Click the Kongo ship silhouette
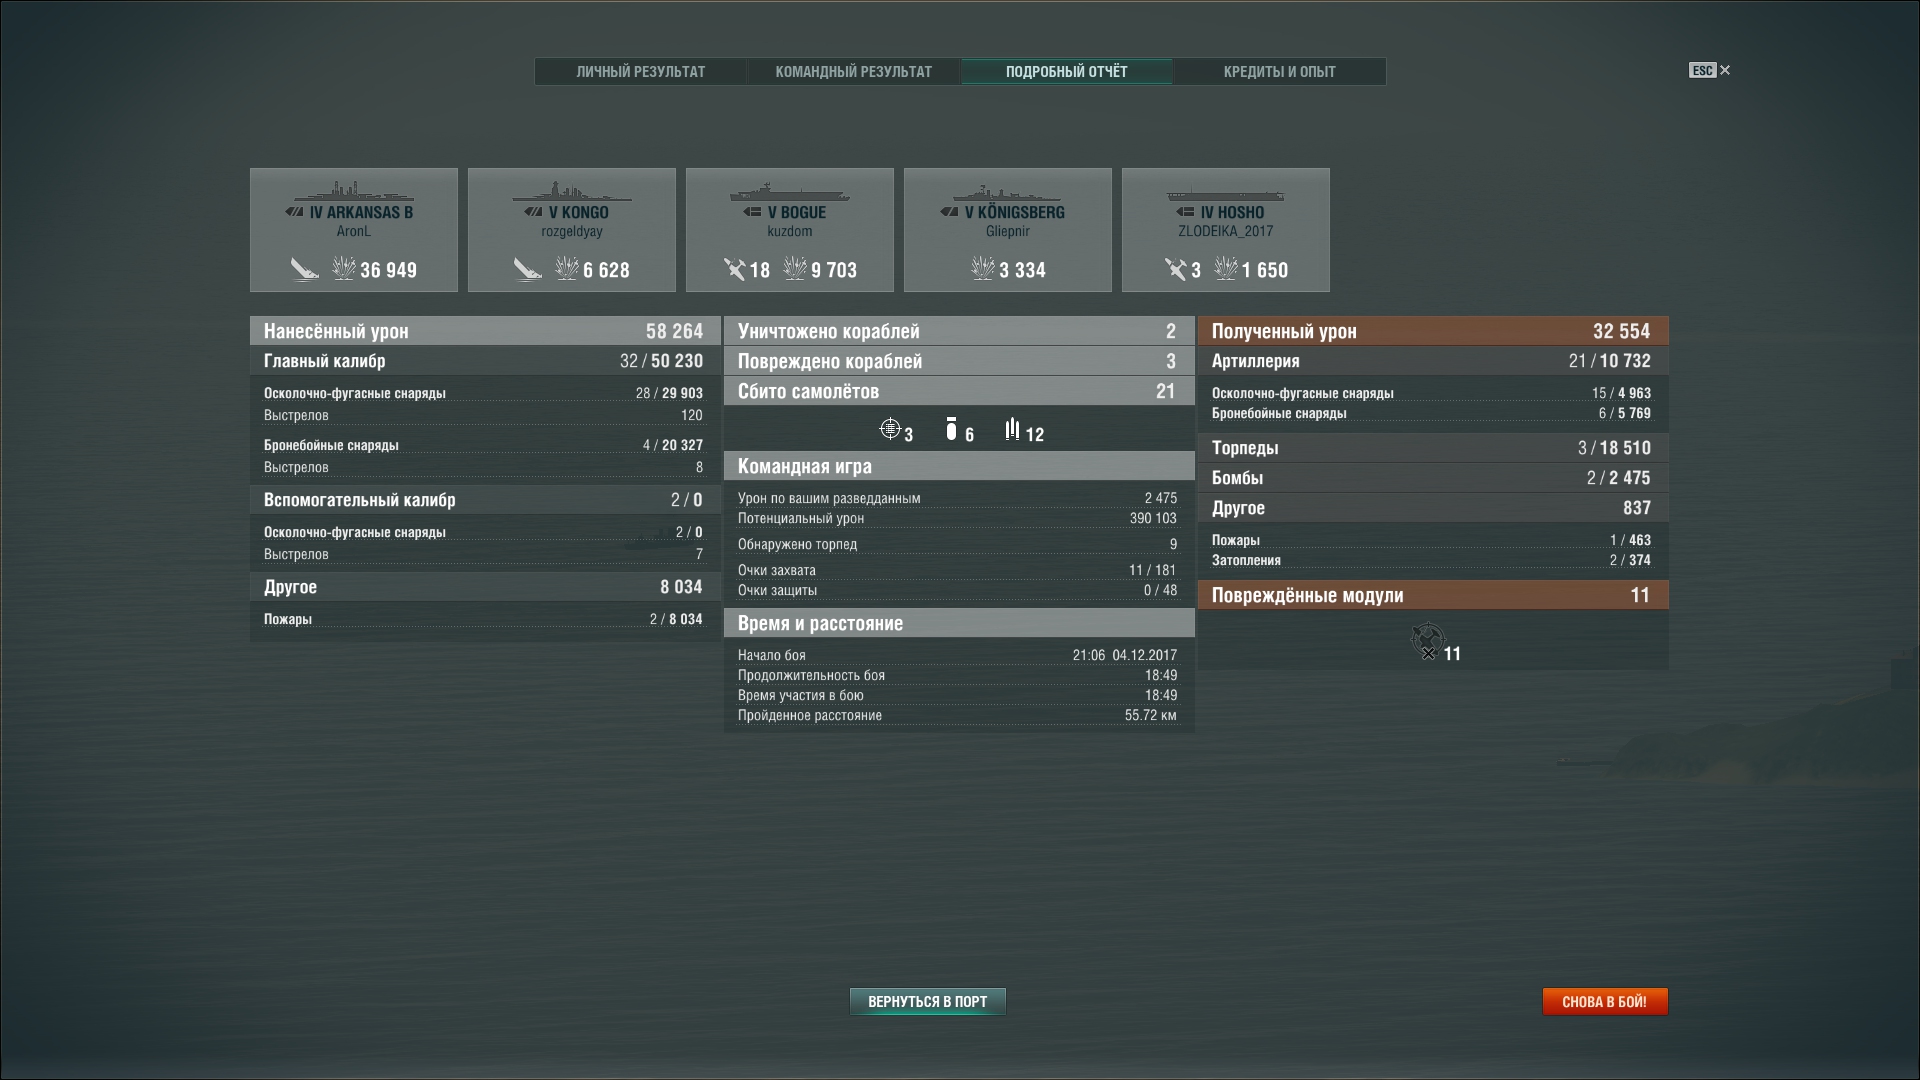 (572, 191)
